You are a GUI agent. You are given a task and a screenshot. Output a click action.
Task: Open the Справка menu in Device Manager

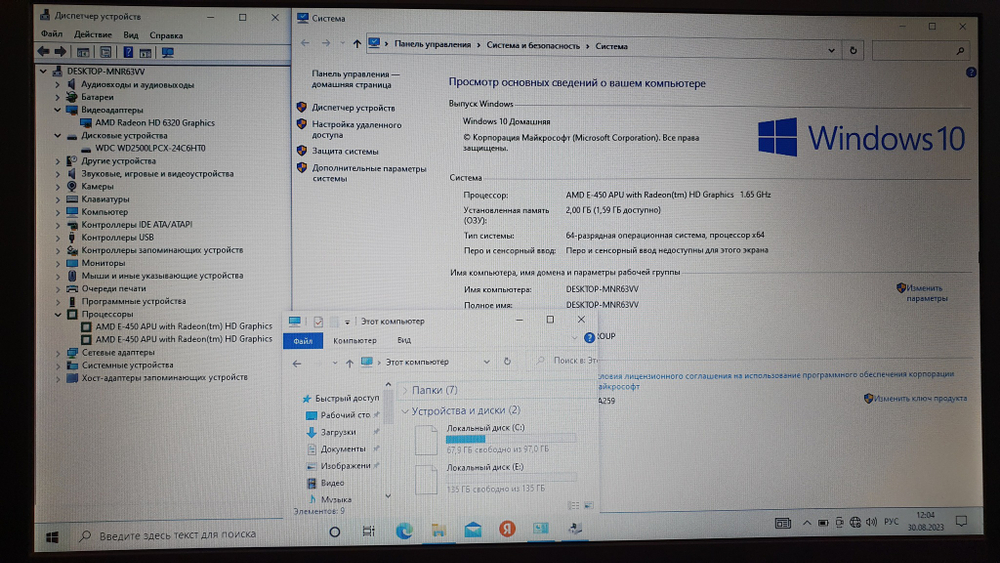pos(166,35)
